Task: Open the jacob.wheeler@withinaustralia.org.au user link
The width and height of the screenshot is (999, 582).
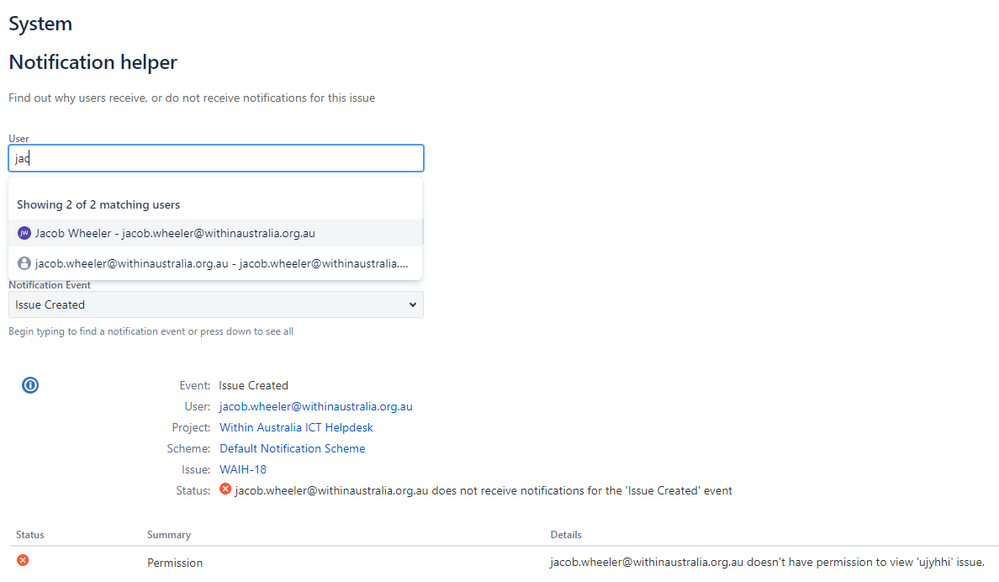Action: point(315,407)
